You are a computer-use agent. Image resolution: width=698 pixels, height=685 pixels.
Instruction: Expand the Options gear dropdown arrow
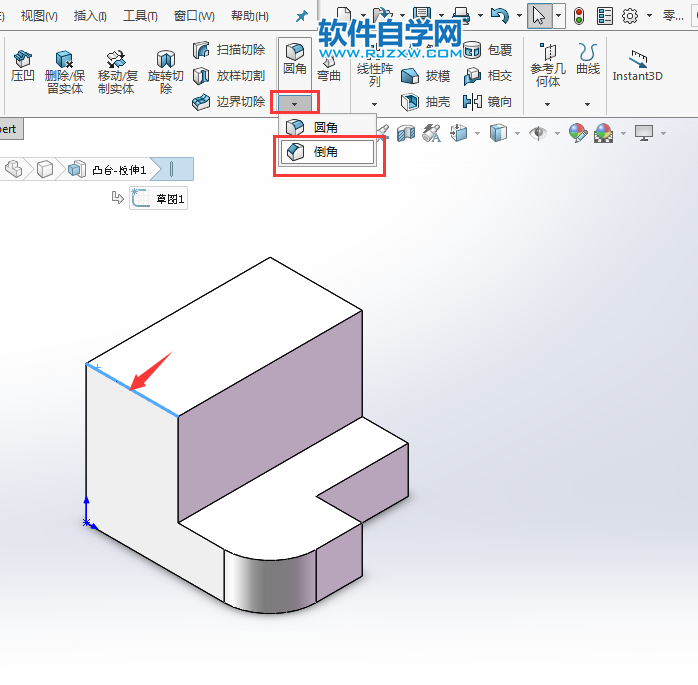(x=649, y=16)
